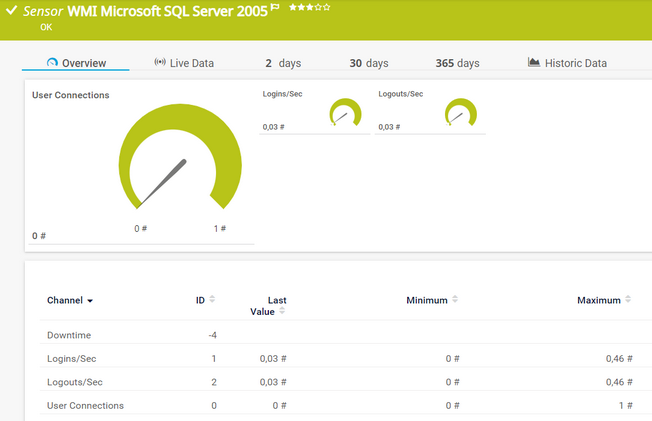The height and width of the screenshot is (421, 652).
Task: Click the Live Data broadcast icon
Action: (159, 63)
